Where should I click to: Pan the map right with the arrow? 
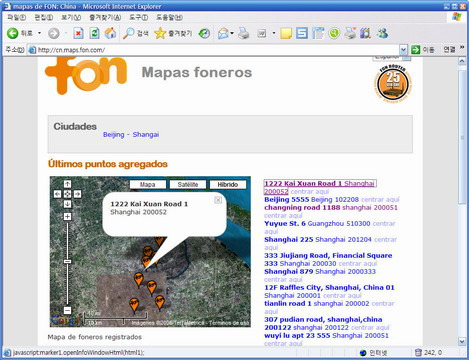[x=77, y=194]
